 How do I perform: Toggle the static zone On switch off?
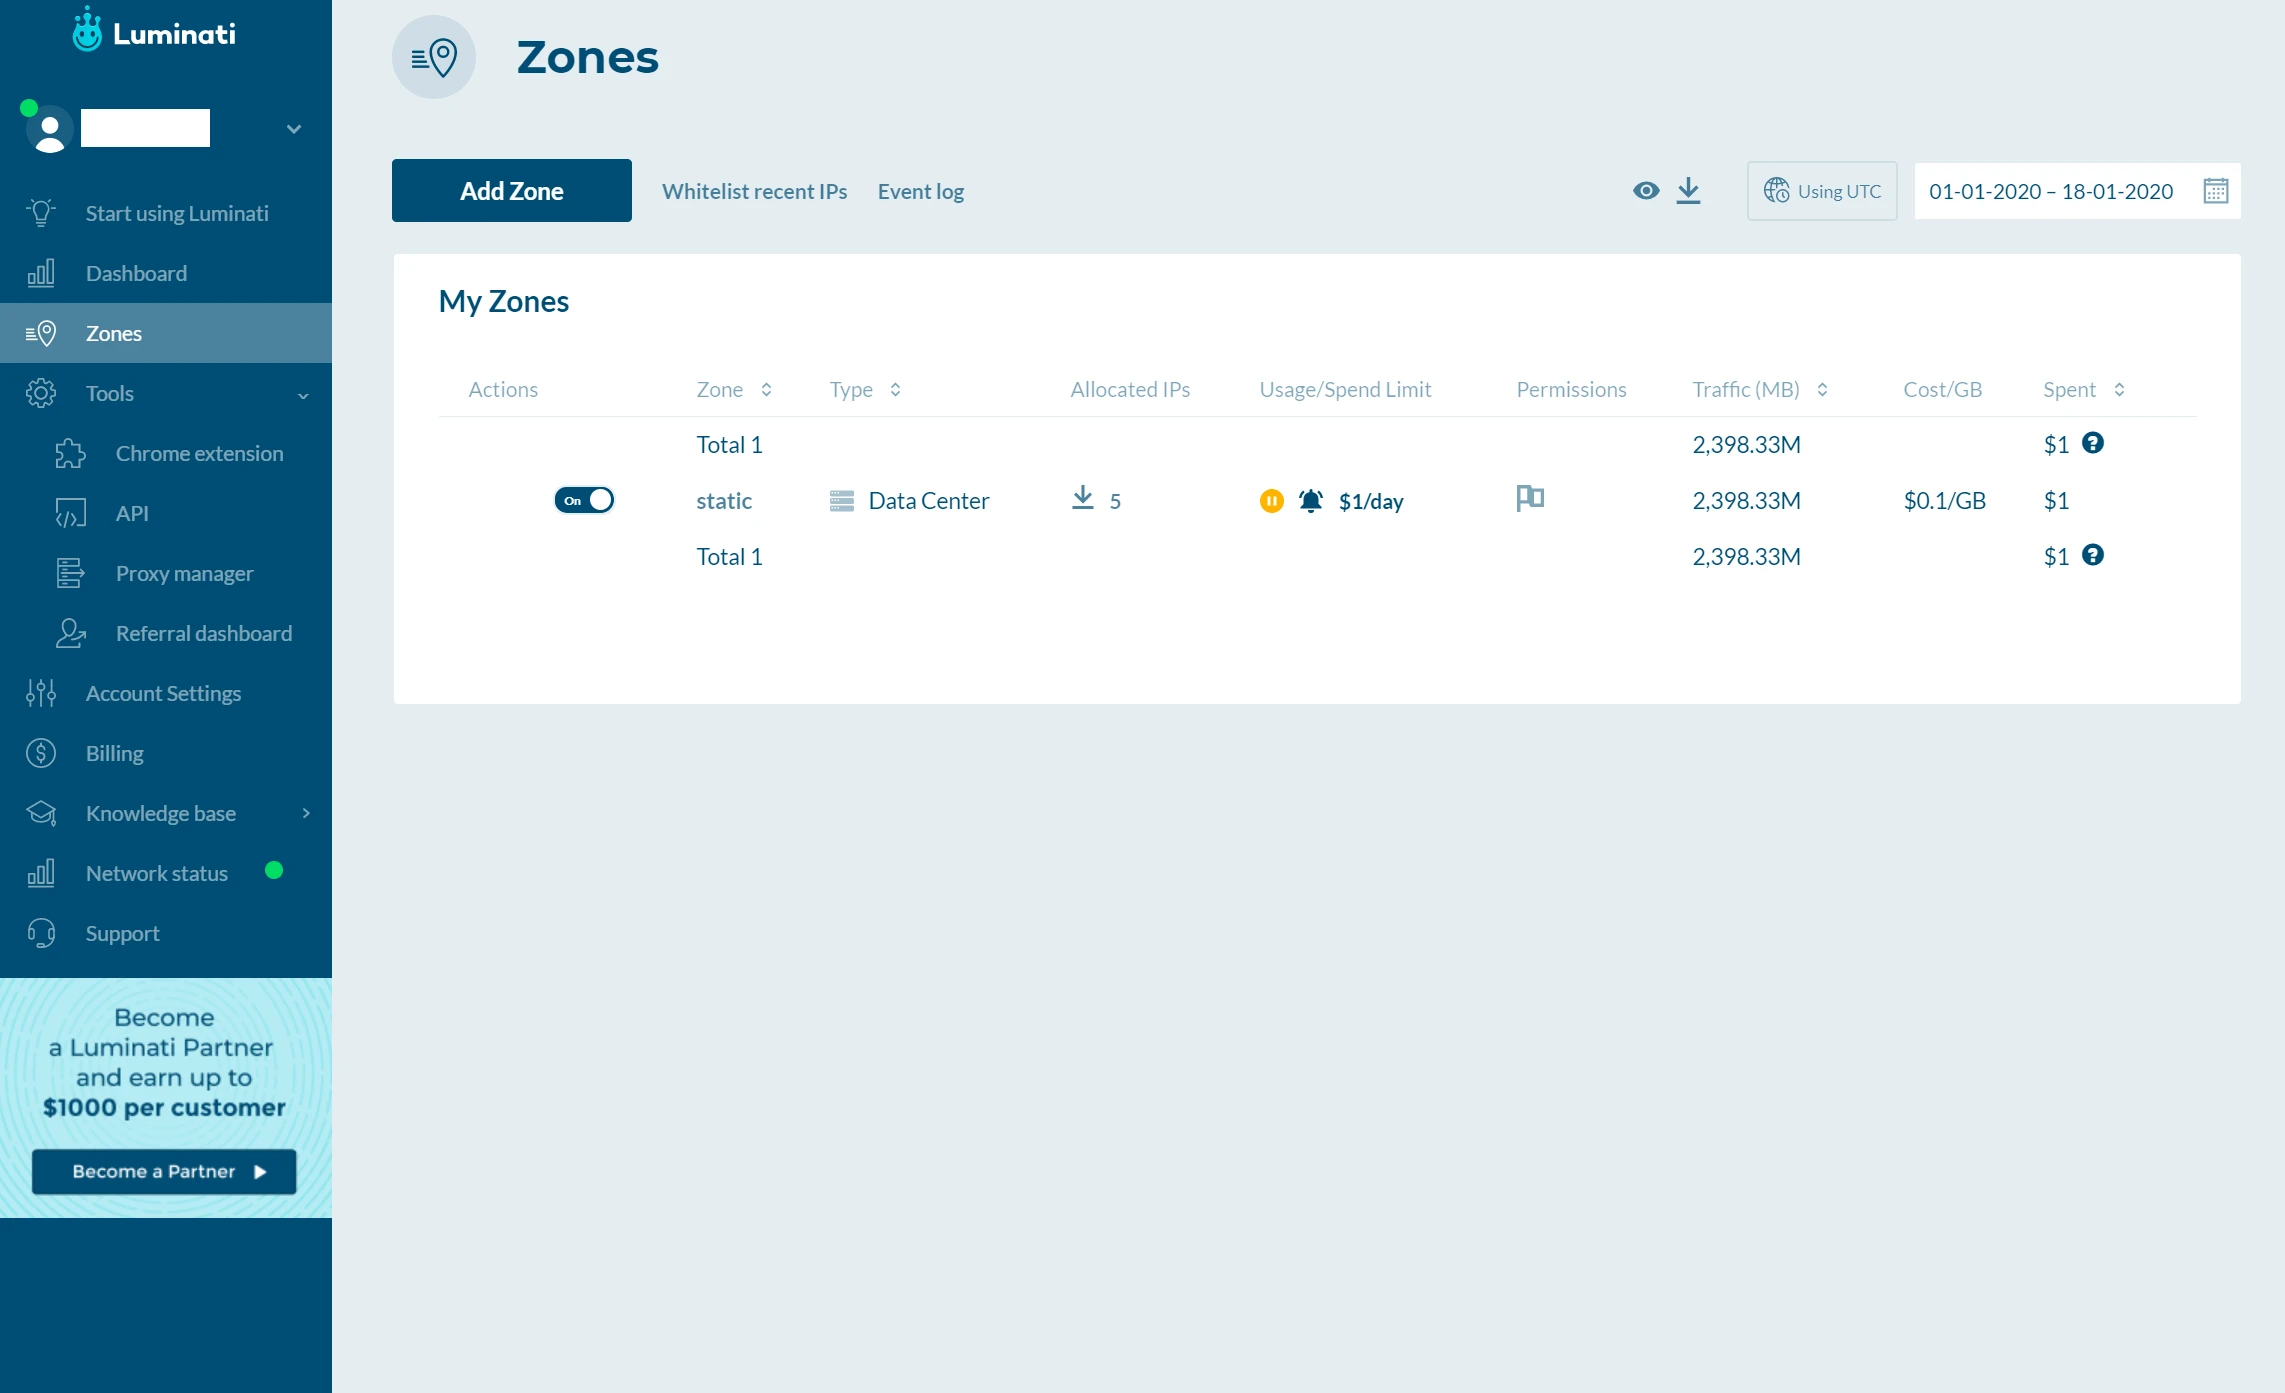point(584,500)
